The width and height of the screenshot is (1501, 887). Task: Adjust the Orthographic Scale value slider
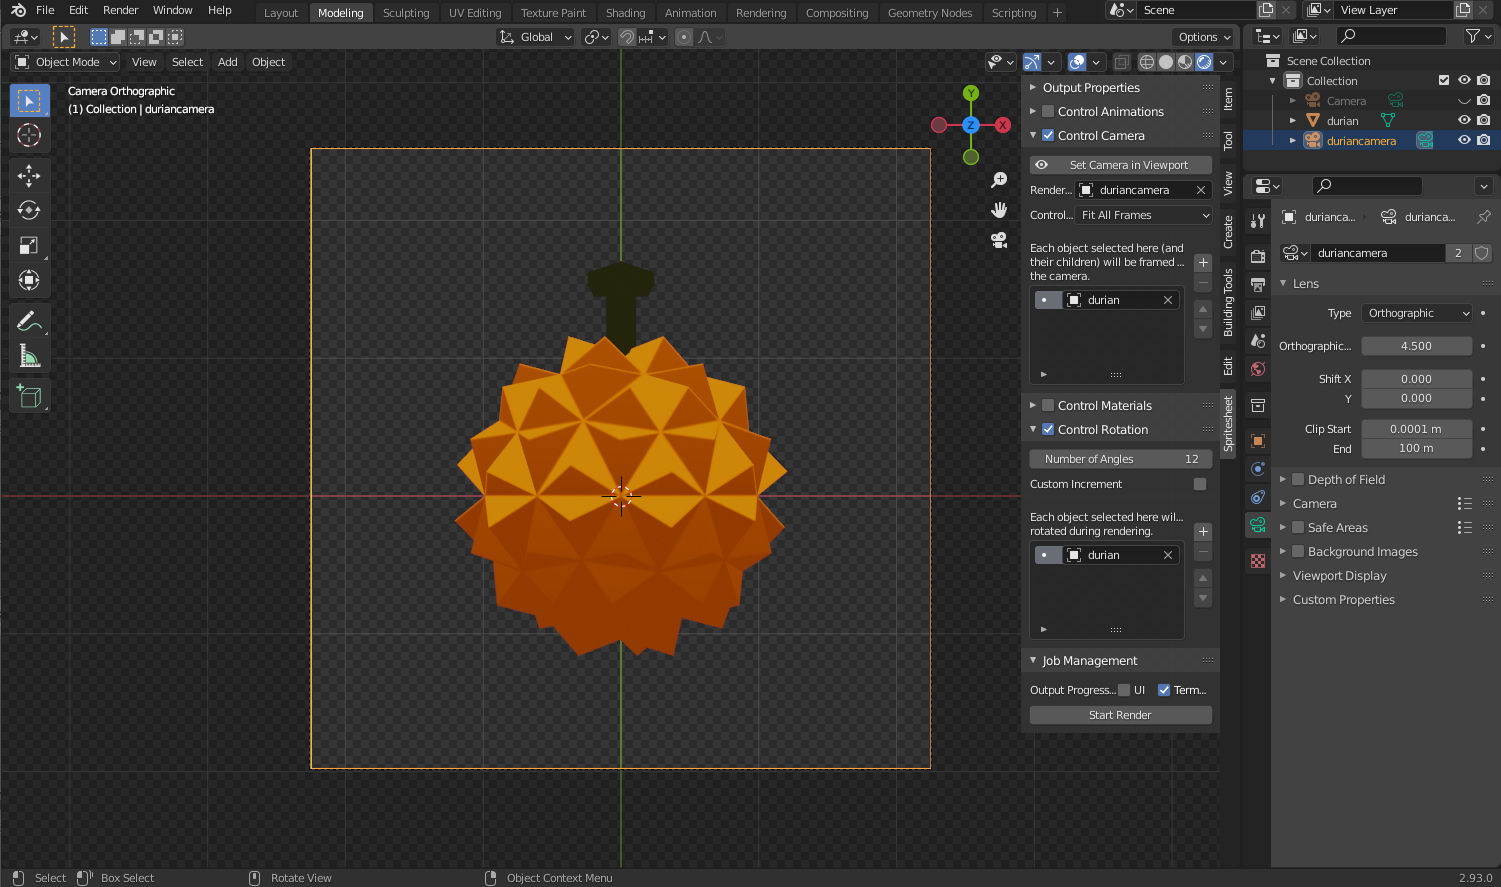(x=1417, y=345)
